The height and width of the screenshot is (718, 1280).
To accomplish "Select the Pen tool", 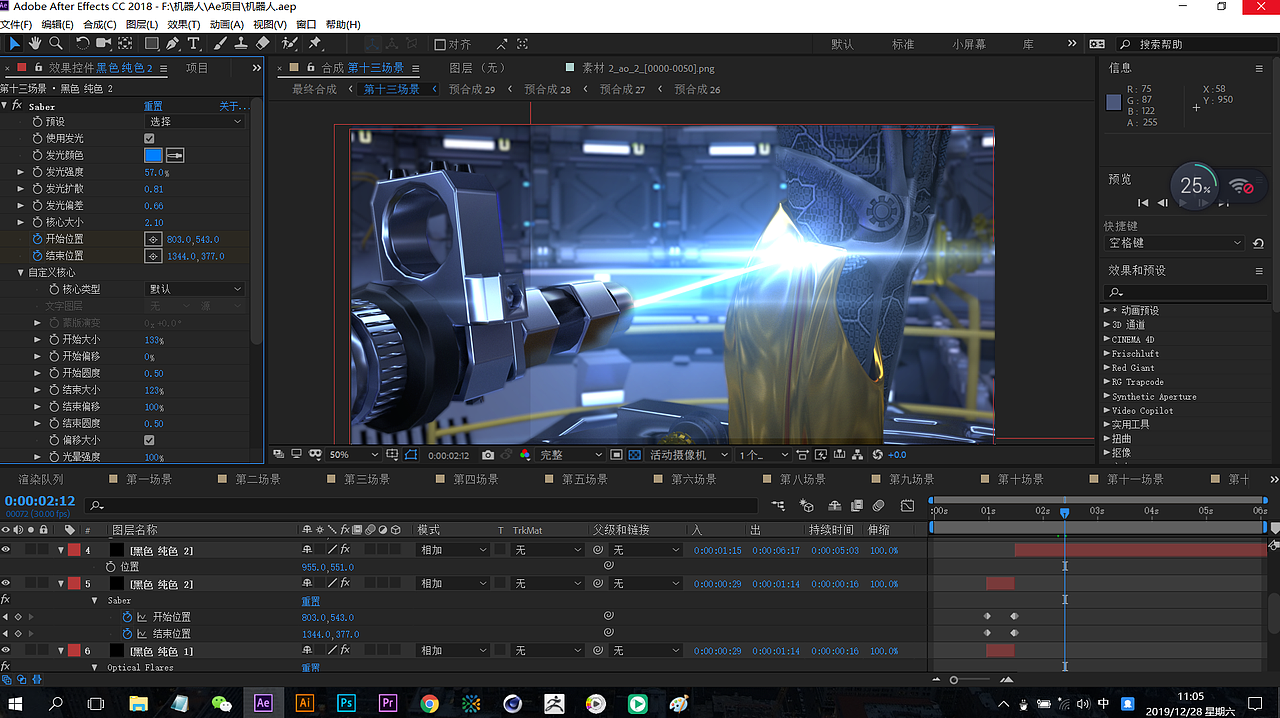I will (173, 43).
